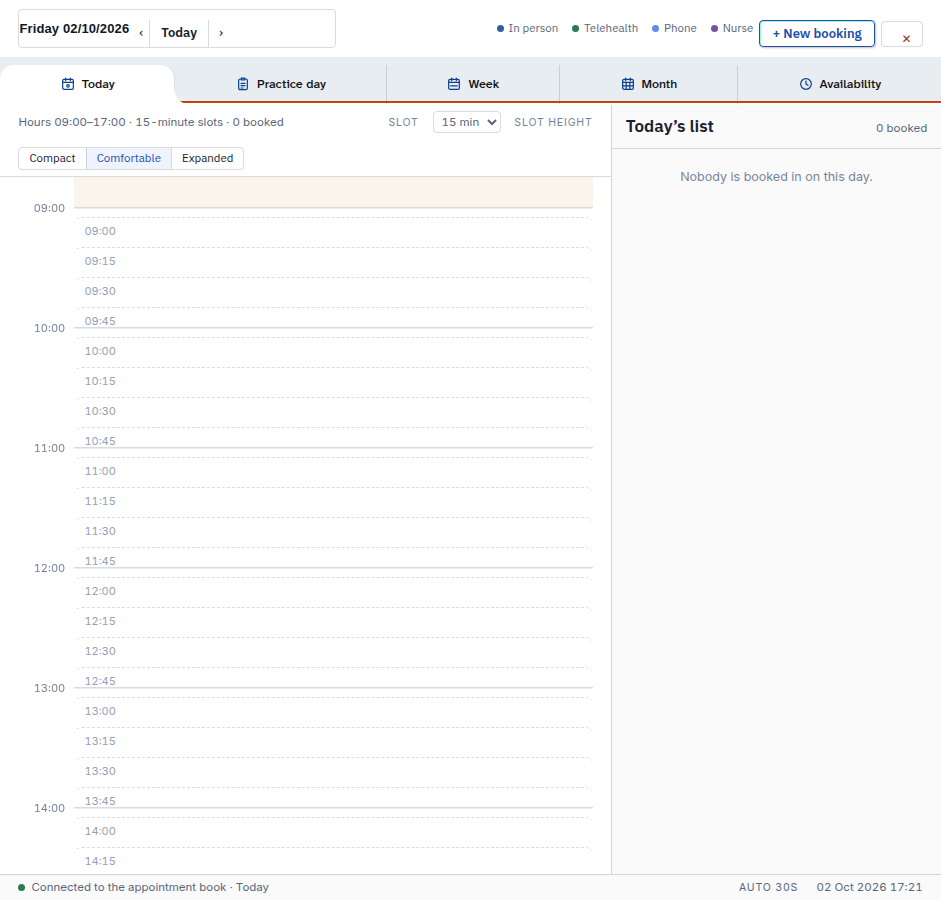941x900 pixels.
Task: Select the 13:30 appointment slot
Action: (334, 772)
